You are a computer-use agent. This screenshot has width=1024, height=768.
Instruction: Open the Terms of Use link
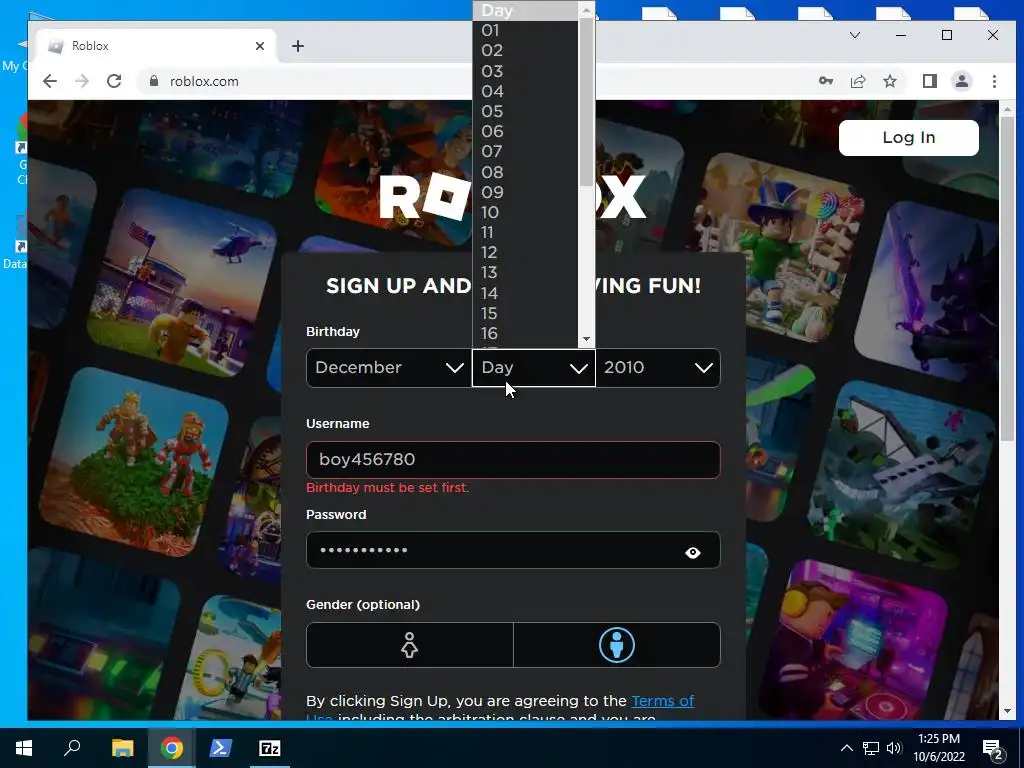coord(662,701)
